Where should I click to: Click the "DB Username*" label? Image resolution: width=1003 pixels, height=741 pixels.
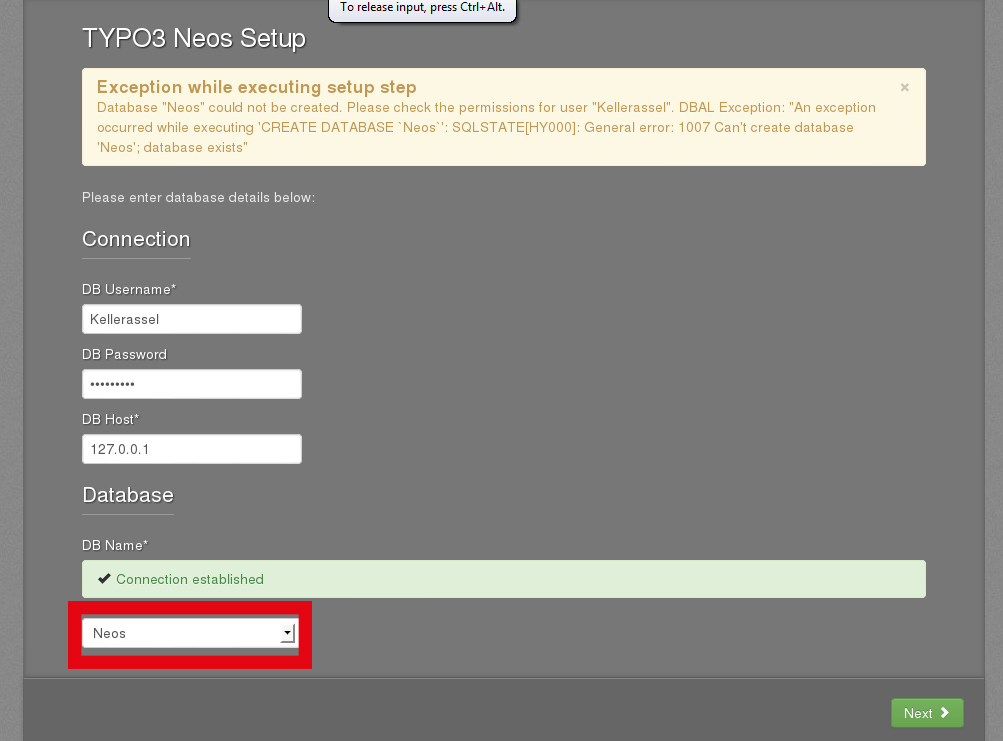tap(129, 289)
